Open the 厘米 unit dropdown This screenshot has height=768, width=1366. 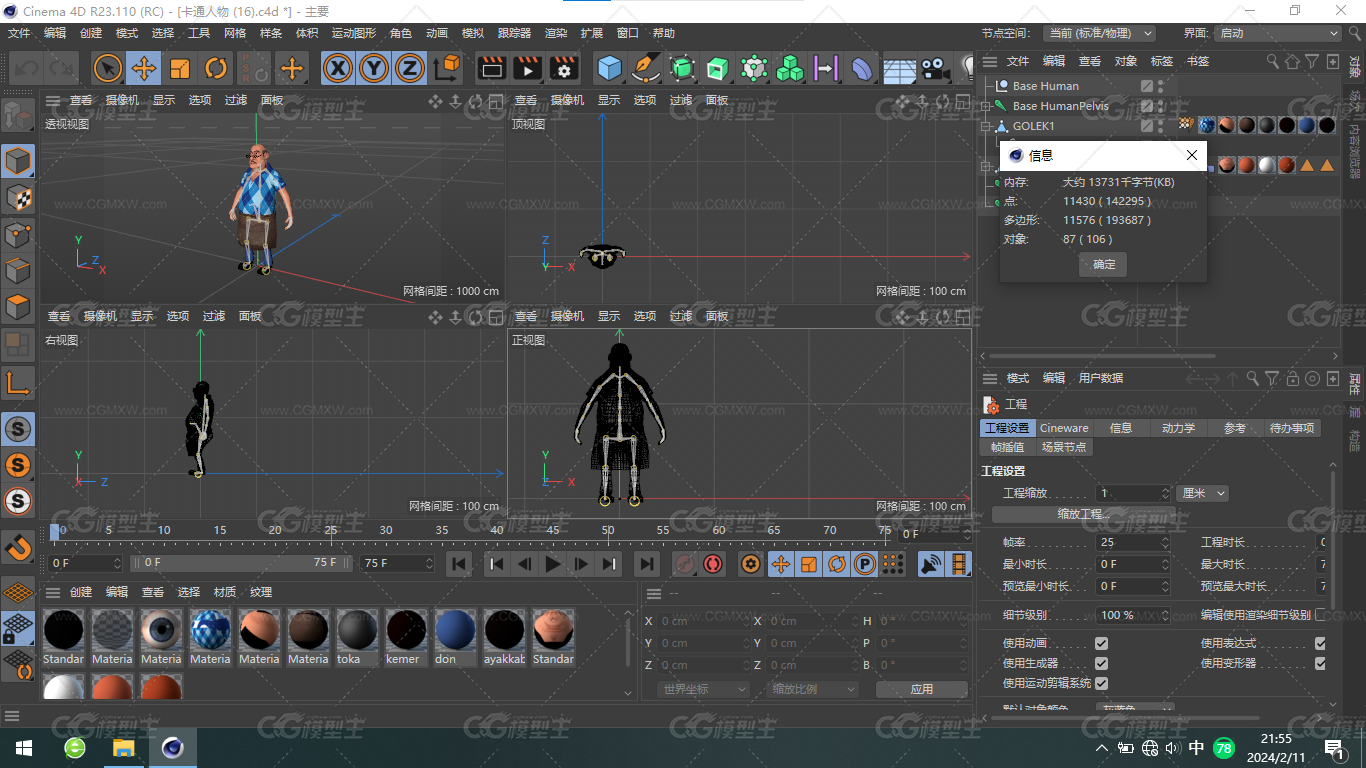[x=1203, y=493]
